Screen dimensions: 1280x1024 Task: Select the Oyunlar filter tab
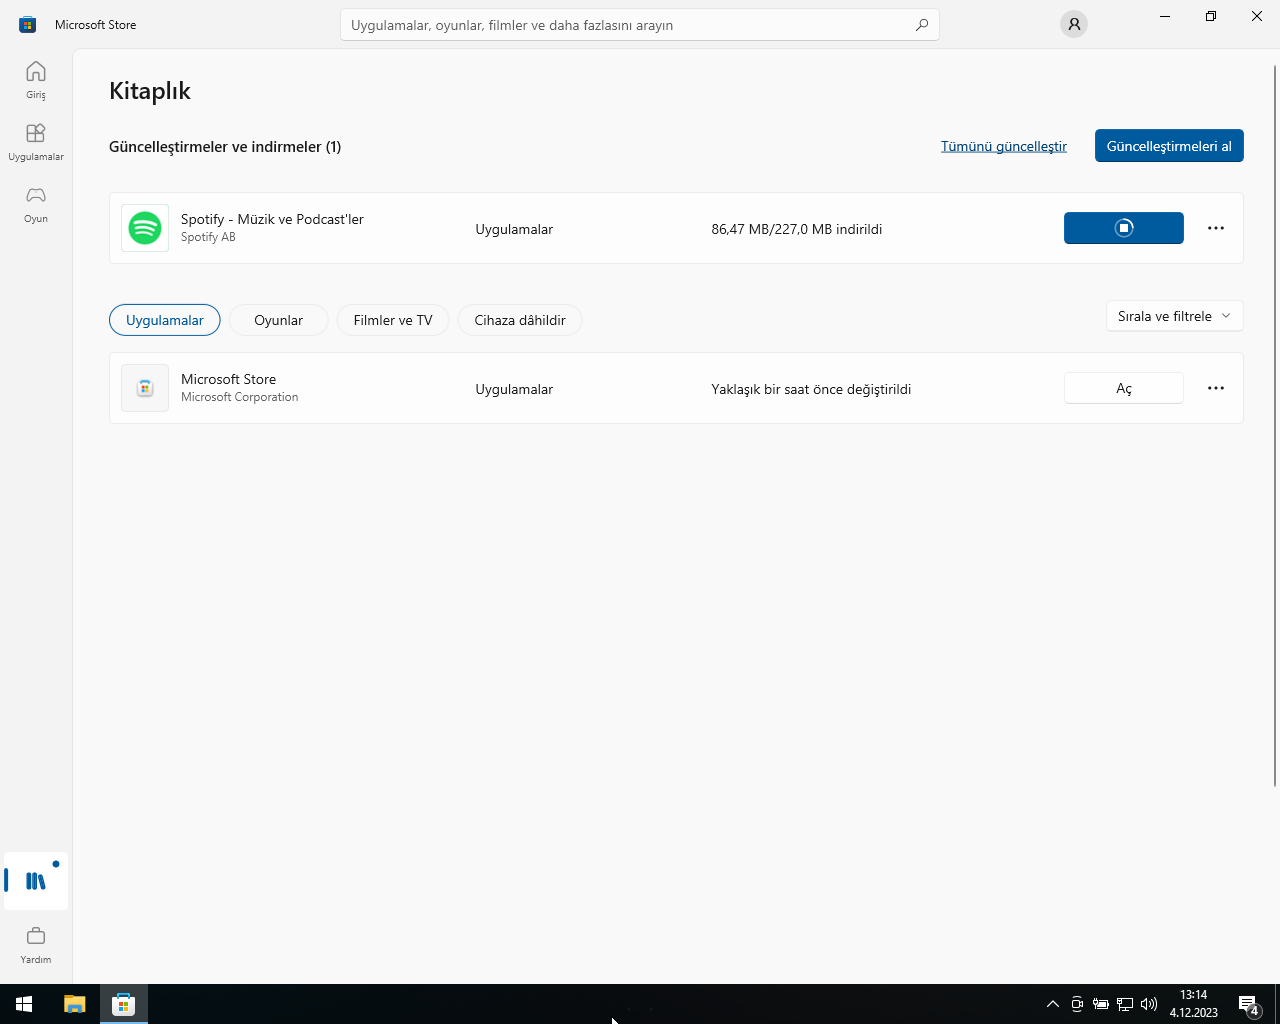click(x=278, y=320)
